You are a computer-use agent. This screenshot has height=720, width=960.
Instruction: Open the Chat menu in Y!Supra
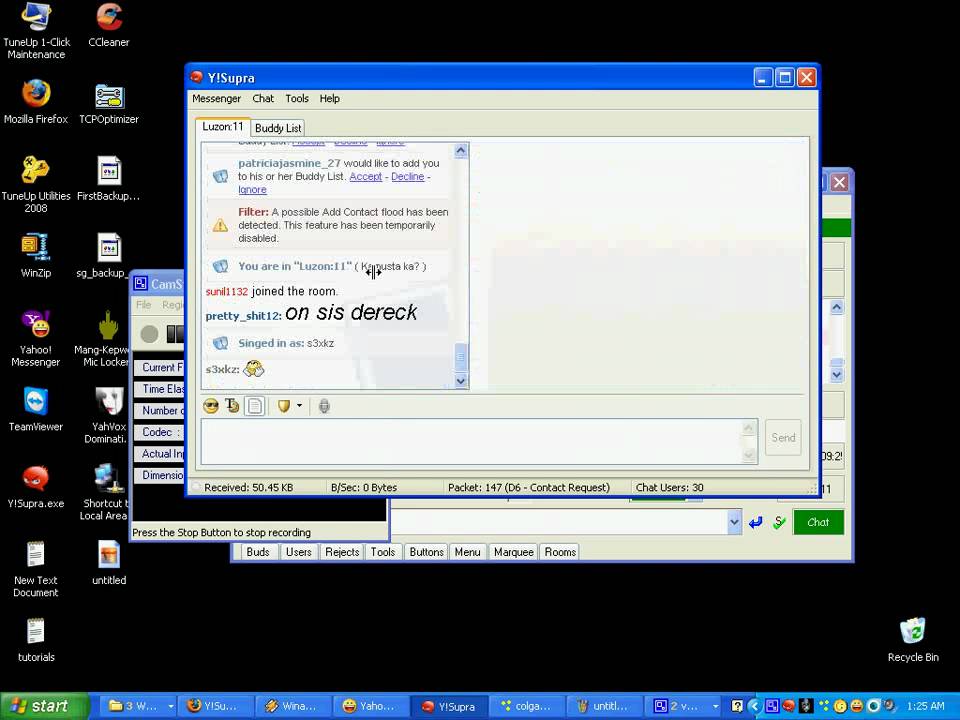pyautogui.click(x=263, y=99)
